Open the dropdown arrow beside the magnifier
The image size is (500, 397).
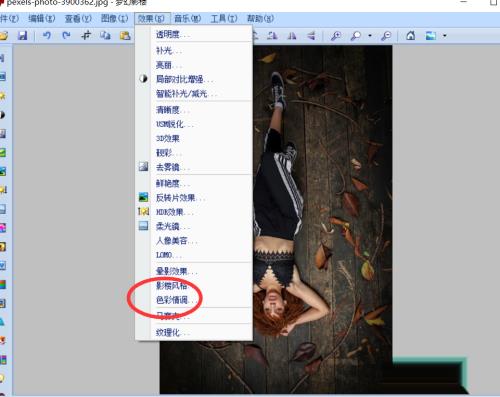point(370,35)
